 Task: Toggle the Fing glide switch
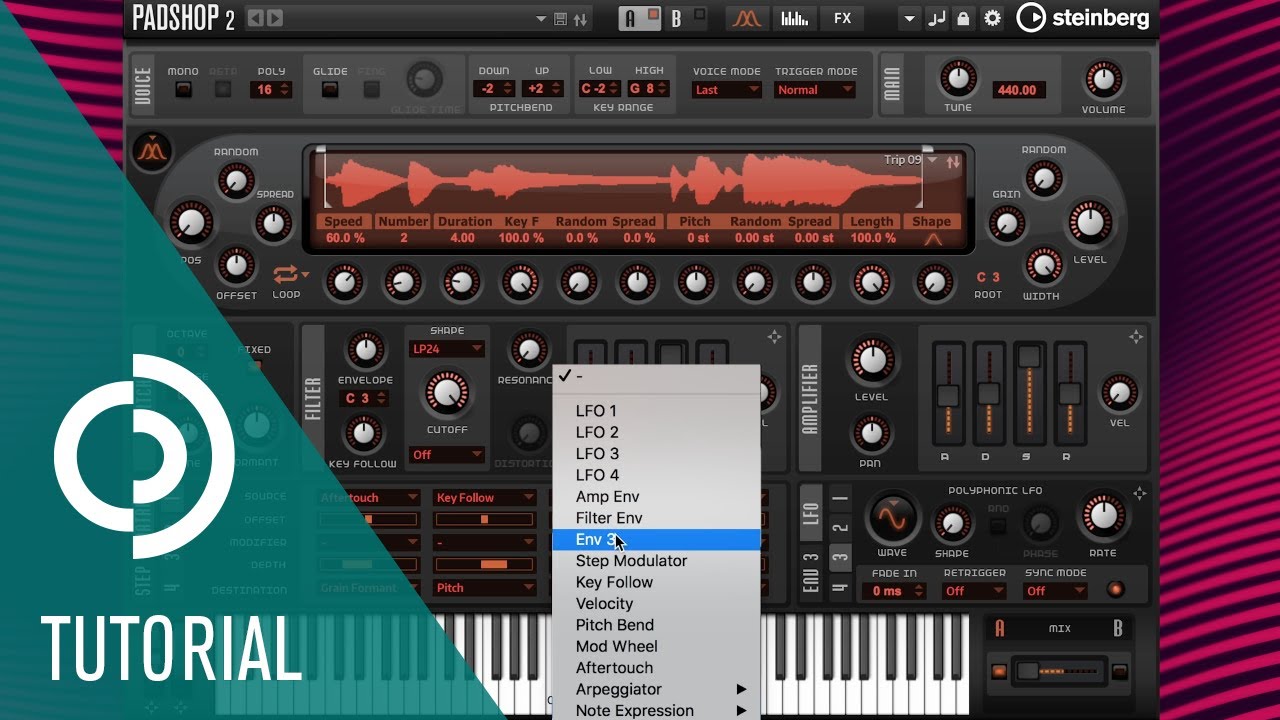(x=371, y=89)
